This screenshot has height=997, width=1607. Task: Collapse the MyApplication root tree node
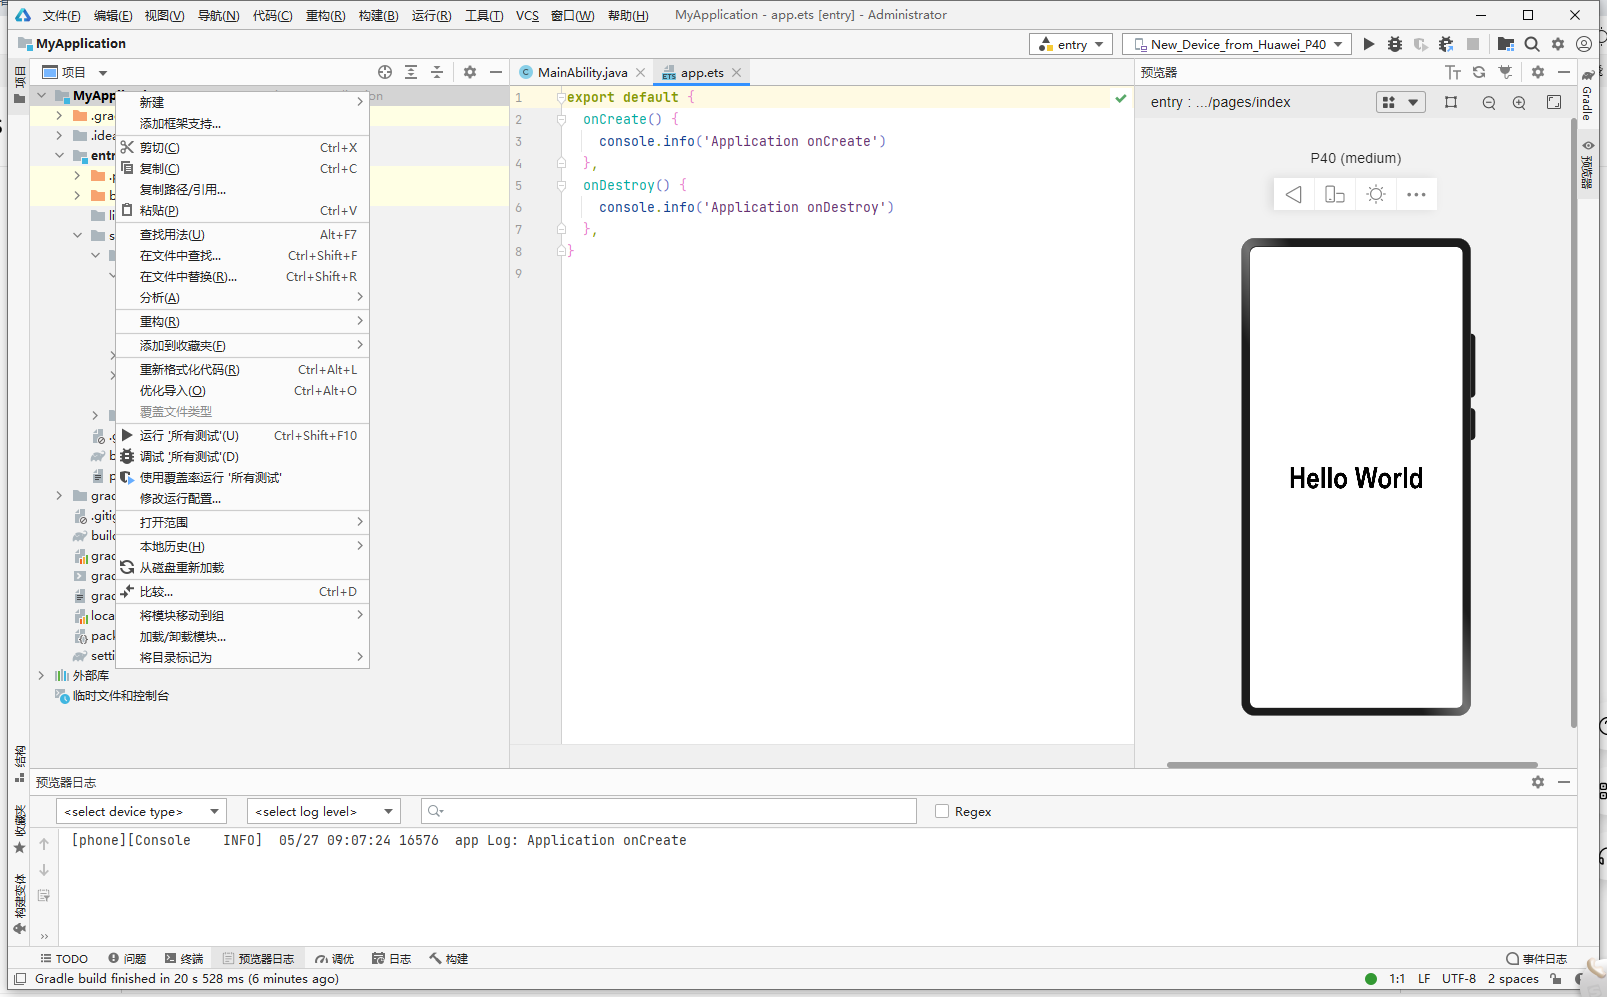pyautogui.click(x=42, y=96)
